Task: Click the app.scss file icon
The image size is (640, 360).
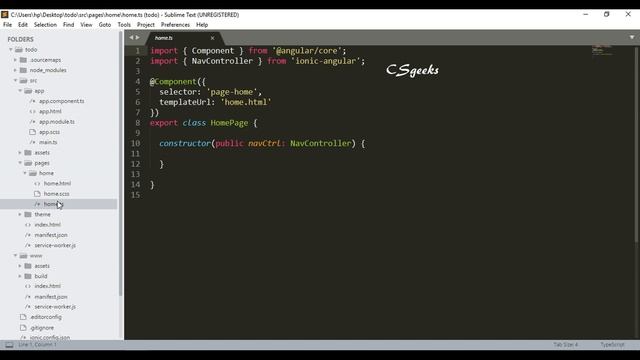Action: click(x=33, y=132)
